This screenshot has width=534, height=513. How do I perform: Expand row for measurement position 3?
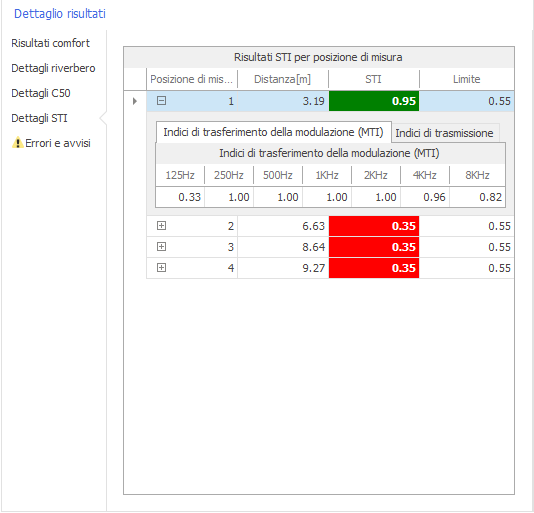[x=161, y=247]
